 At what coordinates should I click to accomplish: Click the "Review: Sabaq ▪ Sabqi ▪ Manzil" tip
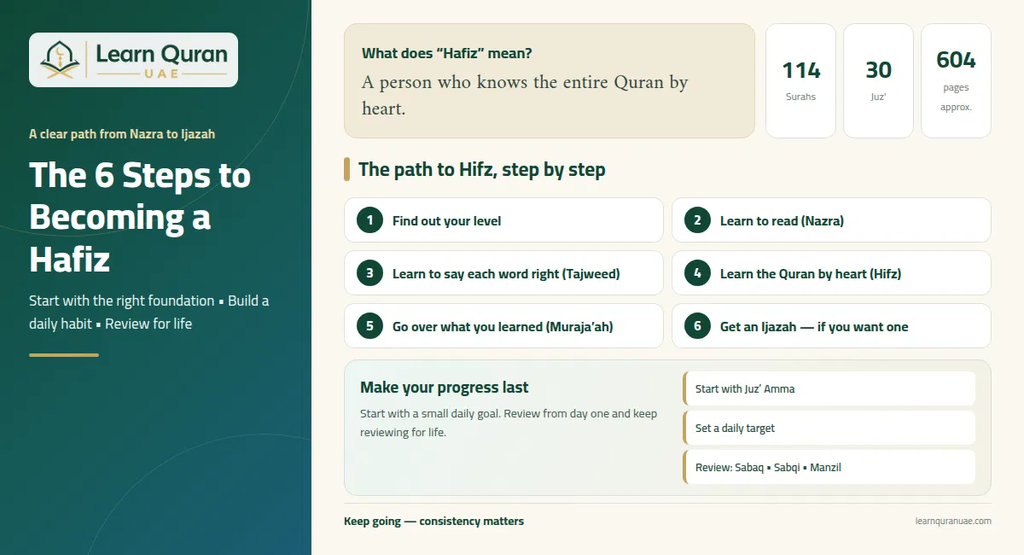pos(829,467)
